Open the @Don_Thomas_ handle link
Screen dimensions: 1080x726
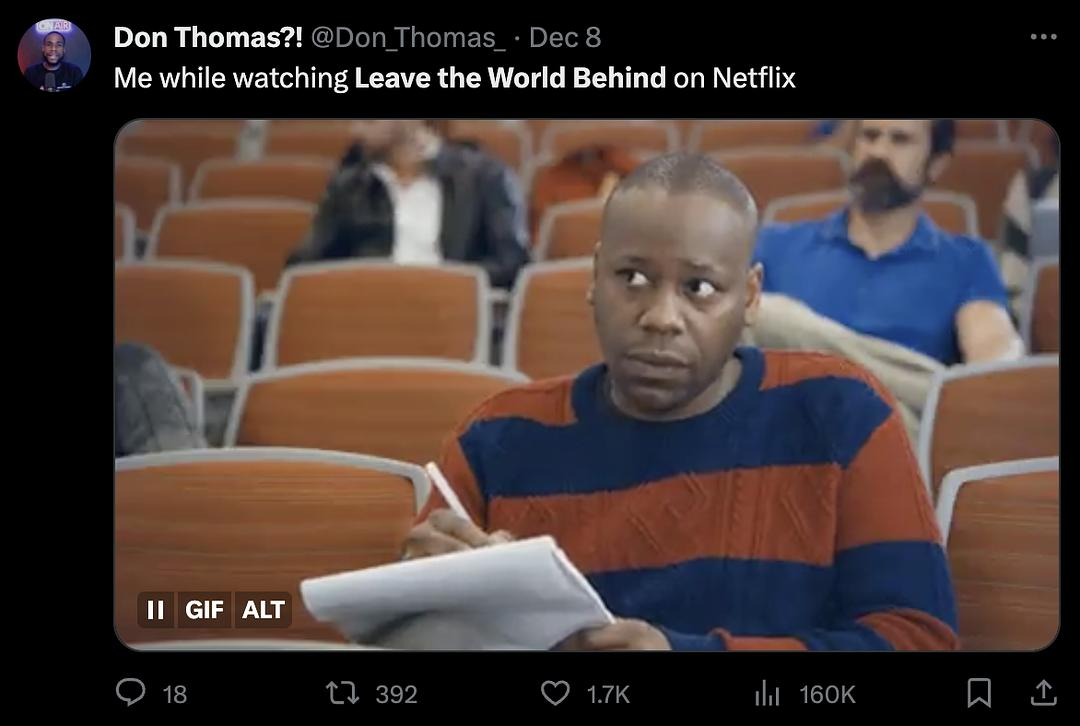[x=408, y=37]
